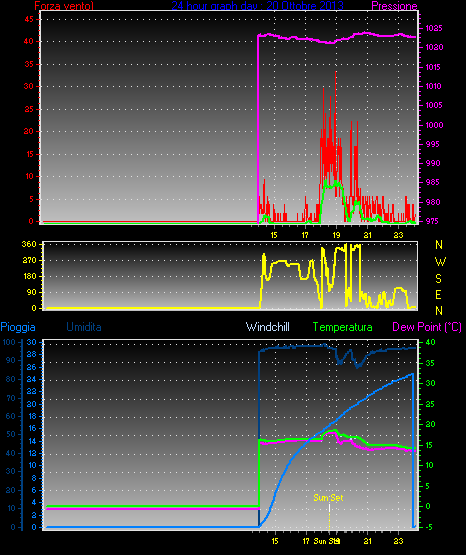Click the 1025 value on the pressure axis
Image resolution: width=466 pixels, height=555 pixels.
433,28
